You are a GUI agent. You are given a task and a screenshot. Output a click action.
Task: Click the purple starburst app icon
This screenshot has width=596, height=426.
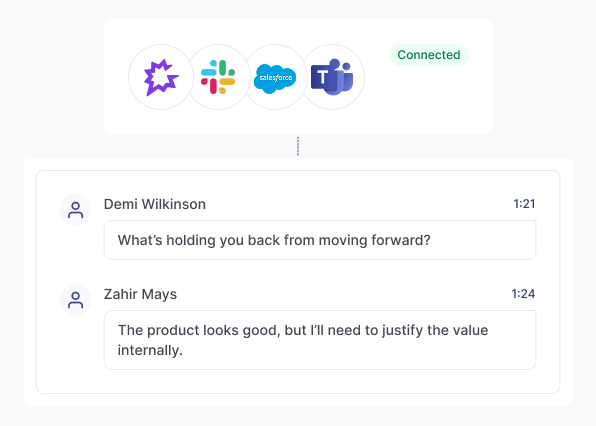(x=161, y=77)
